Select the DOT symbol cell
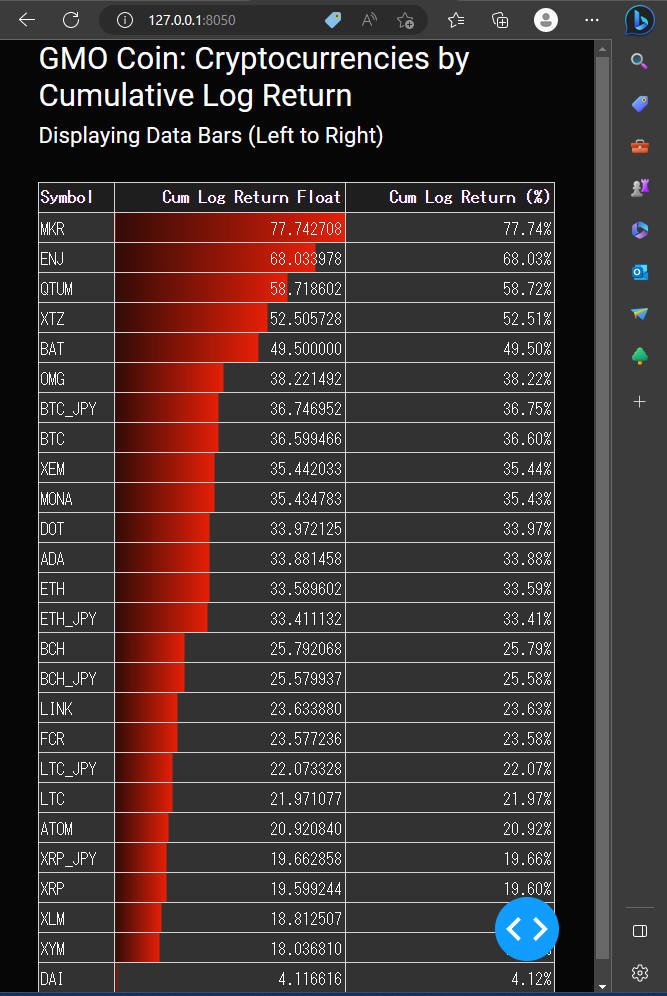 point(76,528)
